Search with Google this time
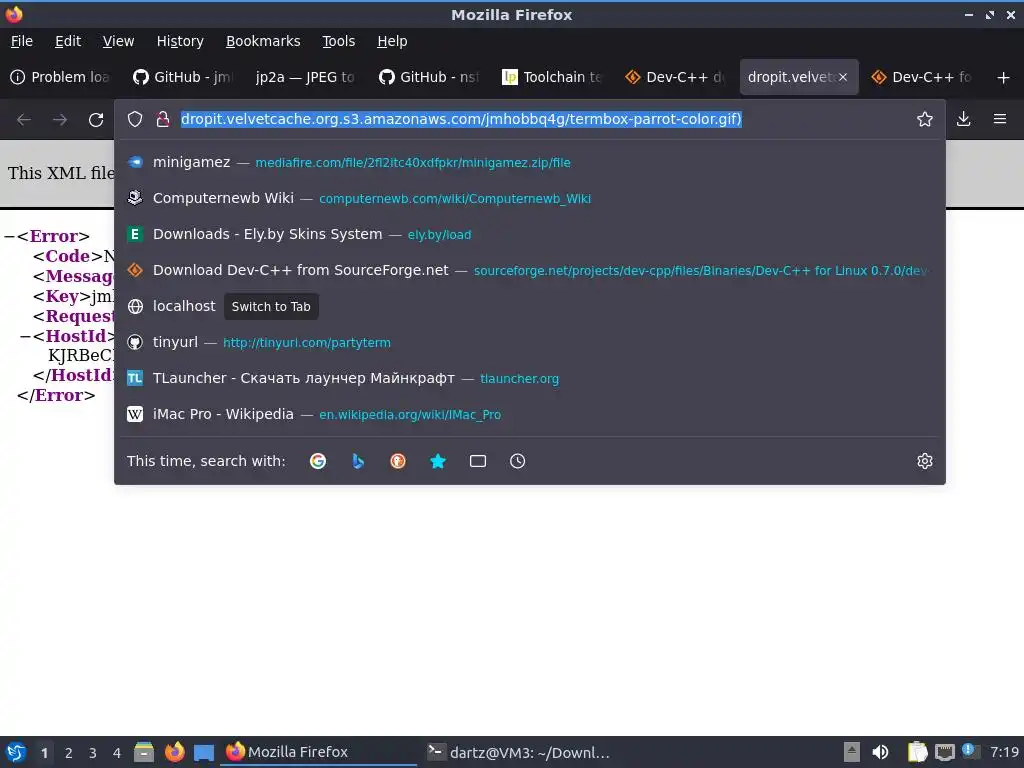 318,461
